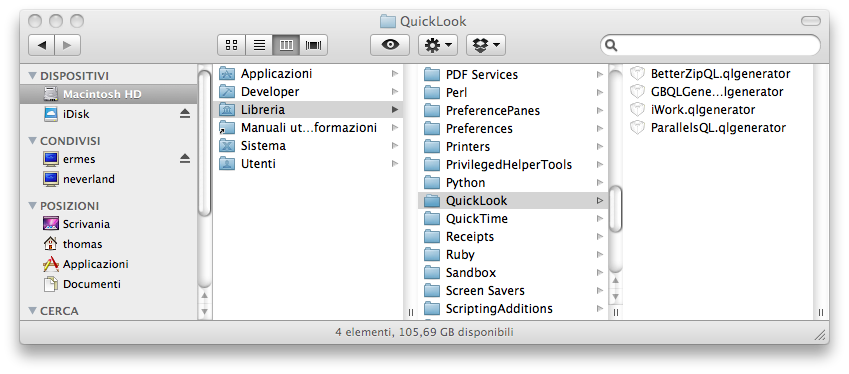The width and height of the screenshot is (849, 374).
Task: Select the PrivilegedHelperTools folder
Action: click(513, 164)
